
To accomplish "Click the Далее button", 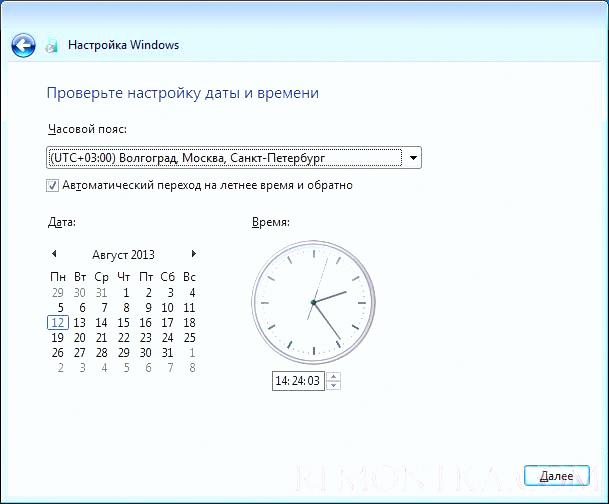I will (557, 476).
